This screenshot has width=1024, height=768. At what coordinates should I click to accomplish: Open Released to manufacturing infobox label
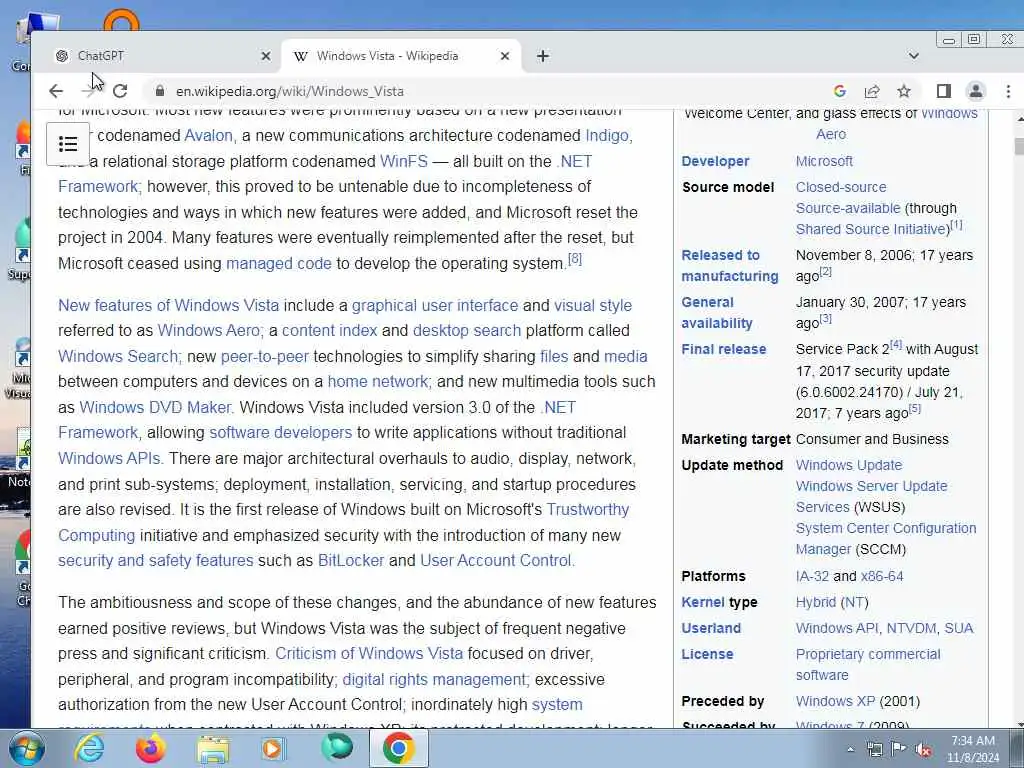coord(730,266)
